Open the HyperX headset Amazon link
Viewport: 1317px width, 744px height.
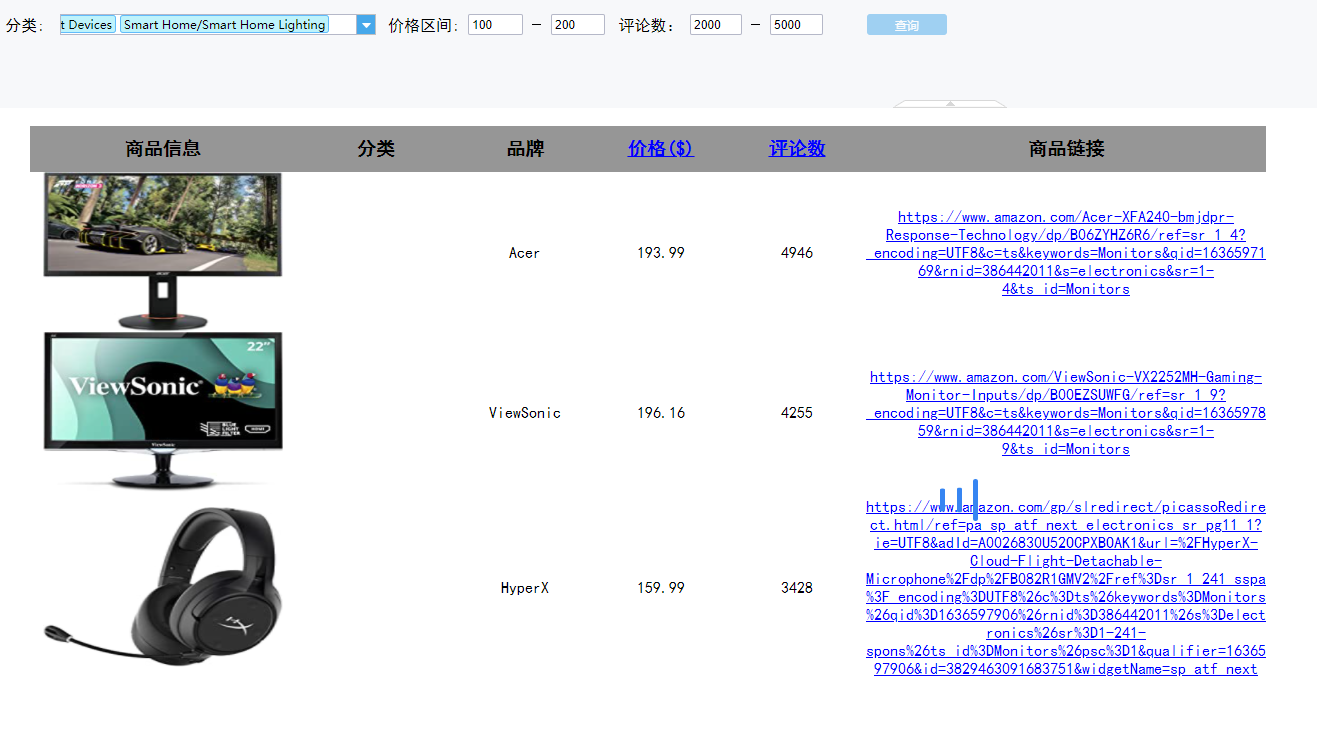[1066, 588]
